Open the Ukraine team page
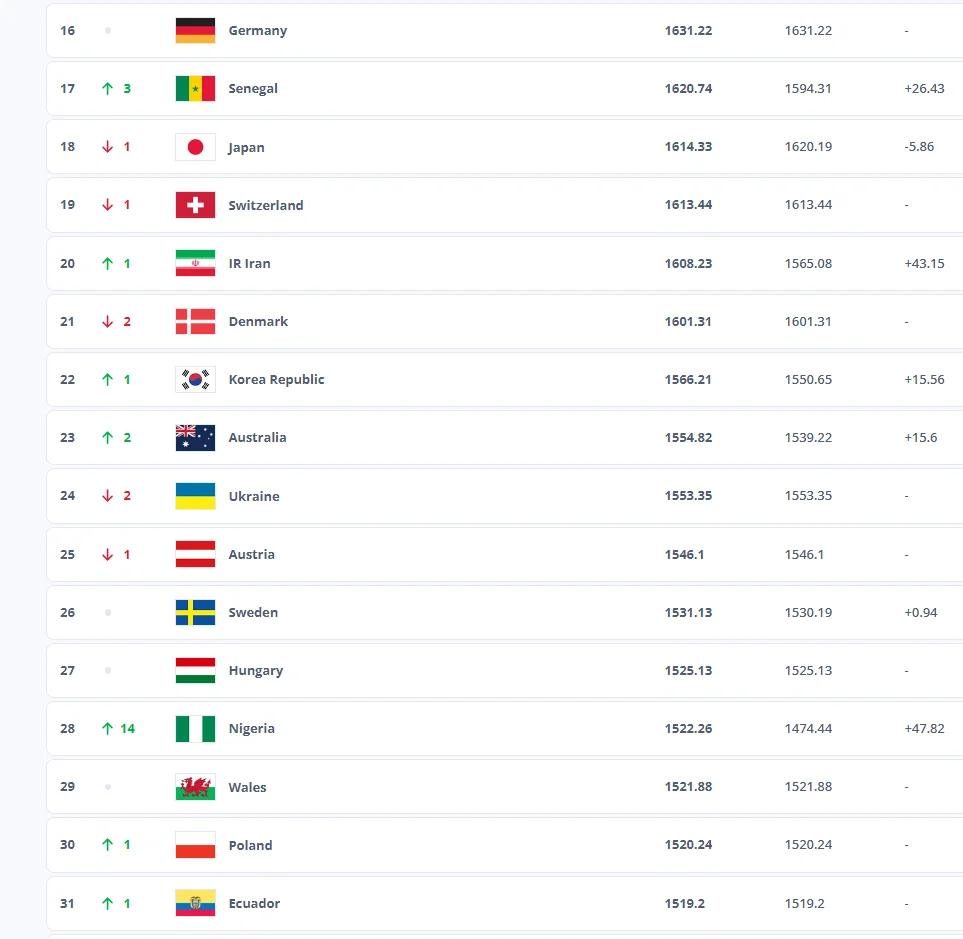 coord(254,497)
